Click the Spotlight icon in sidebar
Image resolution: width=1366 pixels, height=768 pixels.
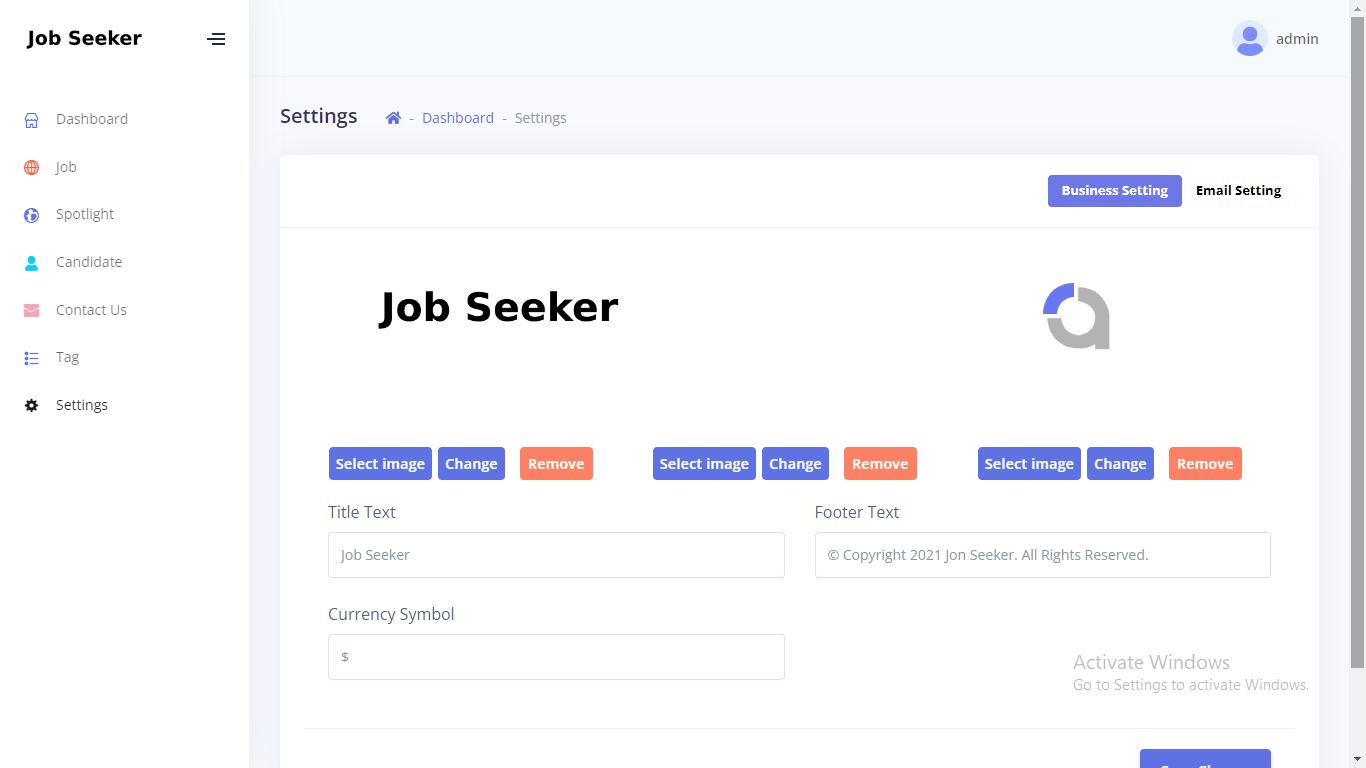[x=31, y=215]
